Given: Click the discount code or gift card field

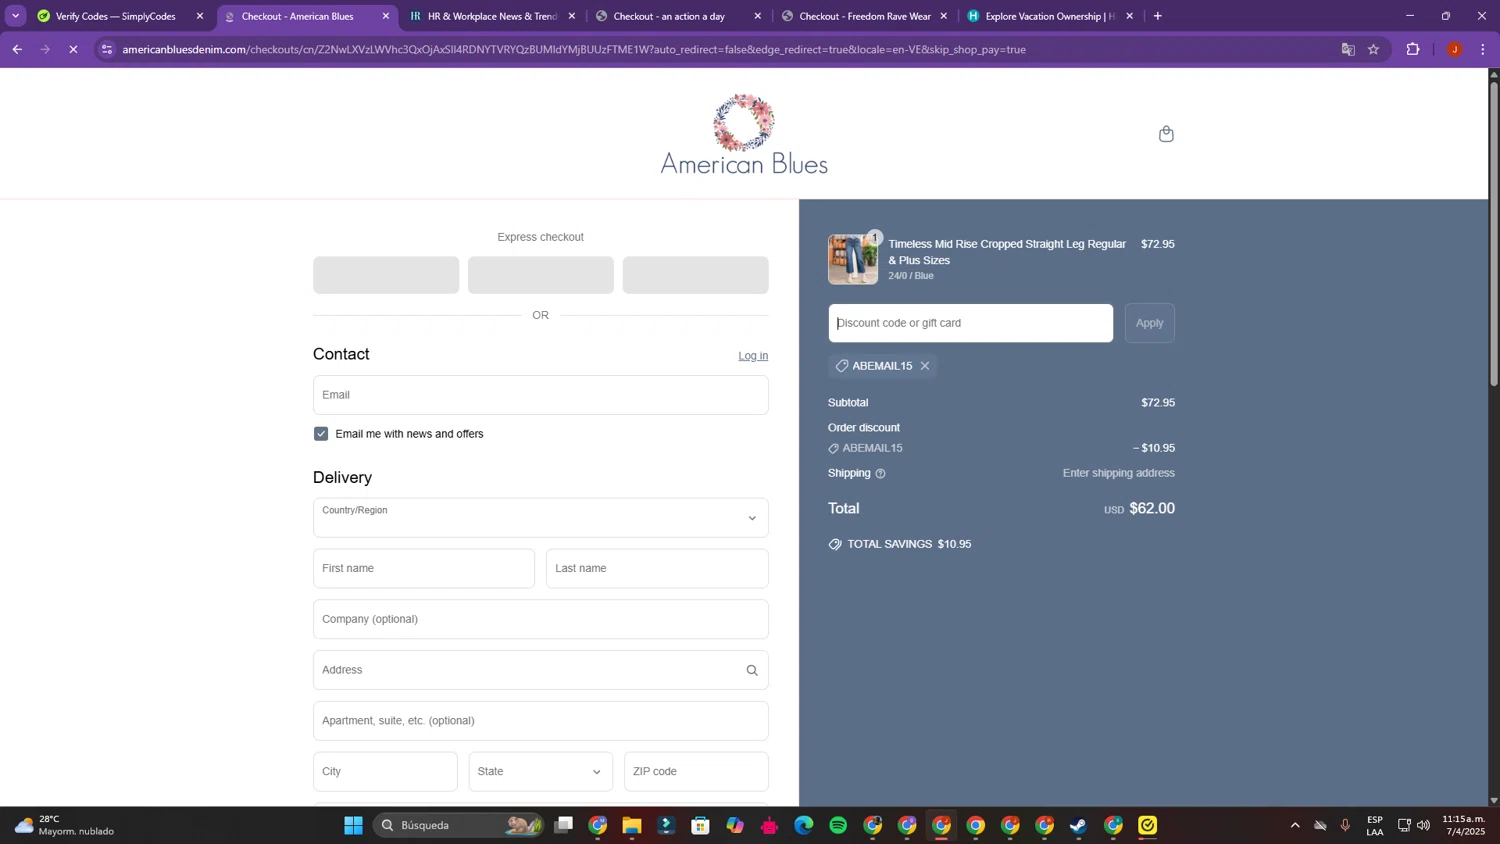Looking at the screenshot, I should tap(971, 323).
